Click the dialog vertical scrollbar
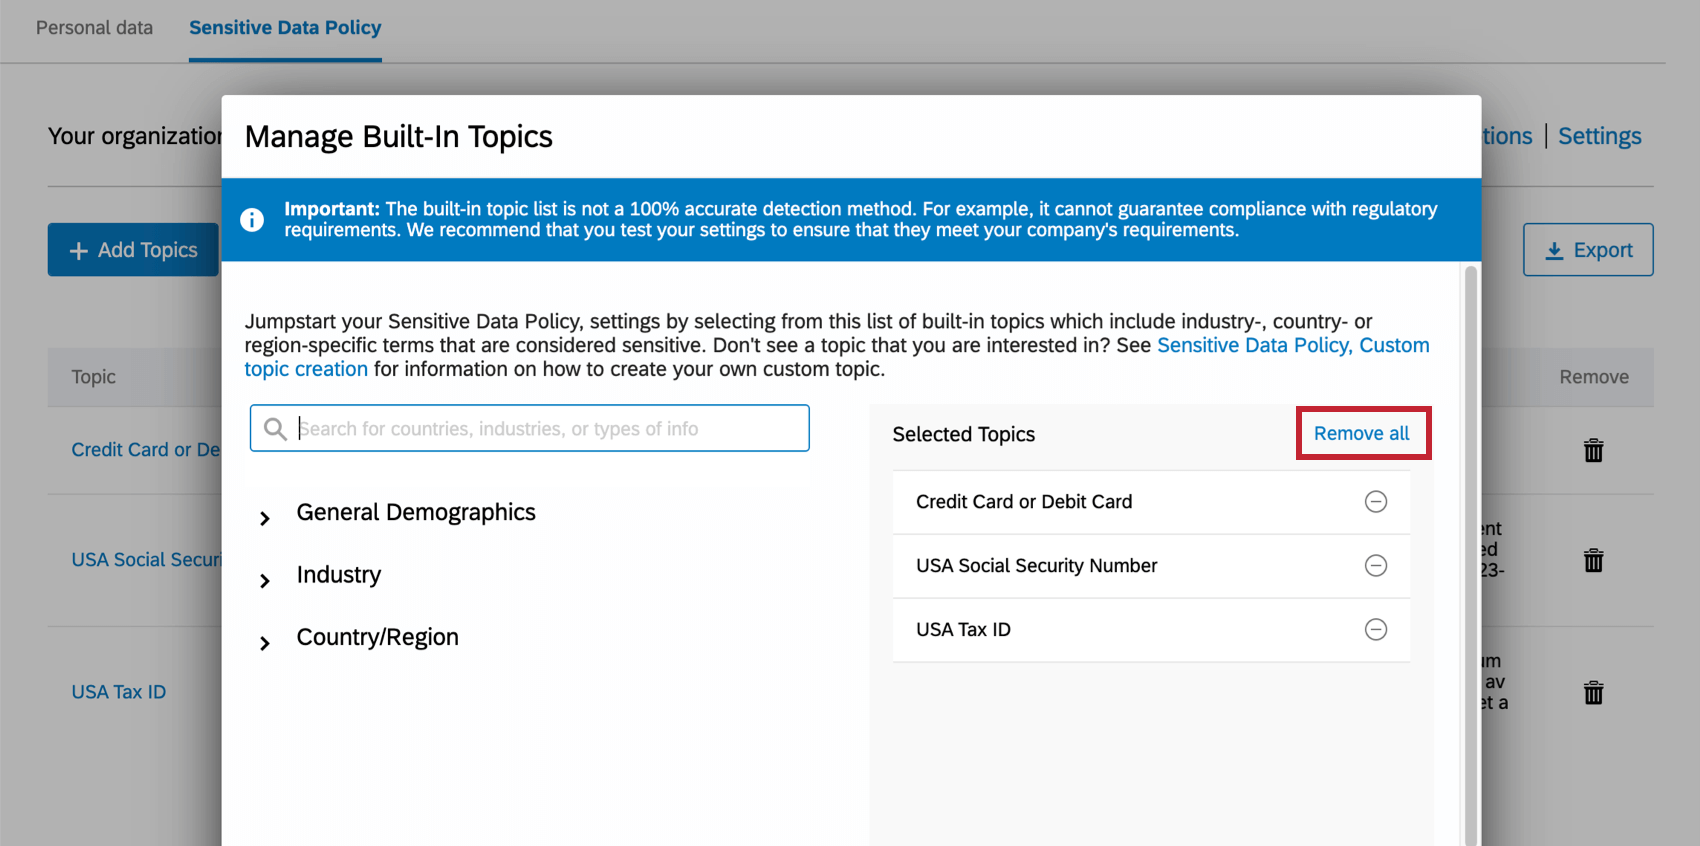This screenshot has width=1700, height=846. 1470,550
